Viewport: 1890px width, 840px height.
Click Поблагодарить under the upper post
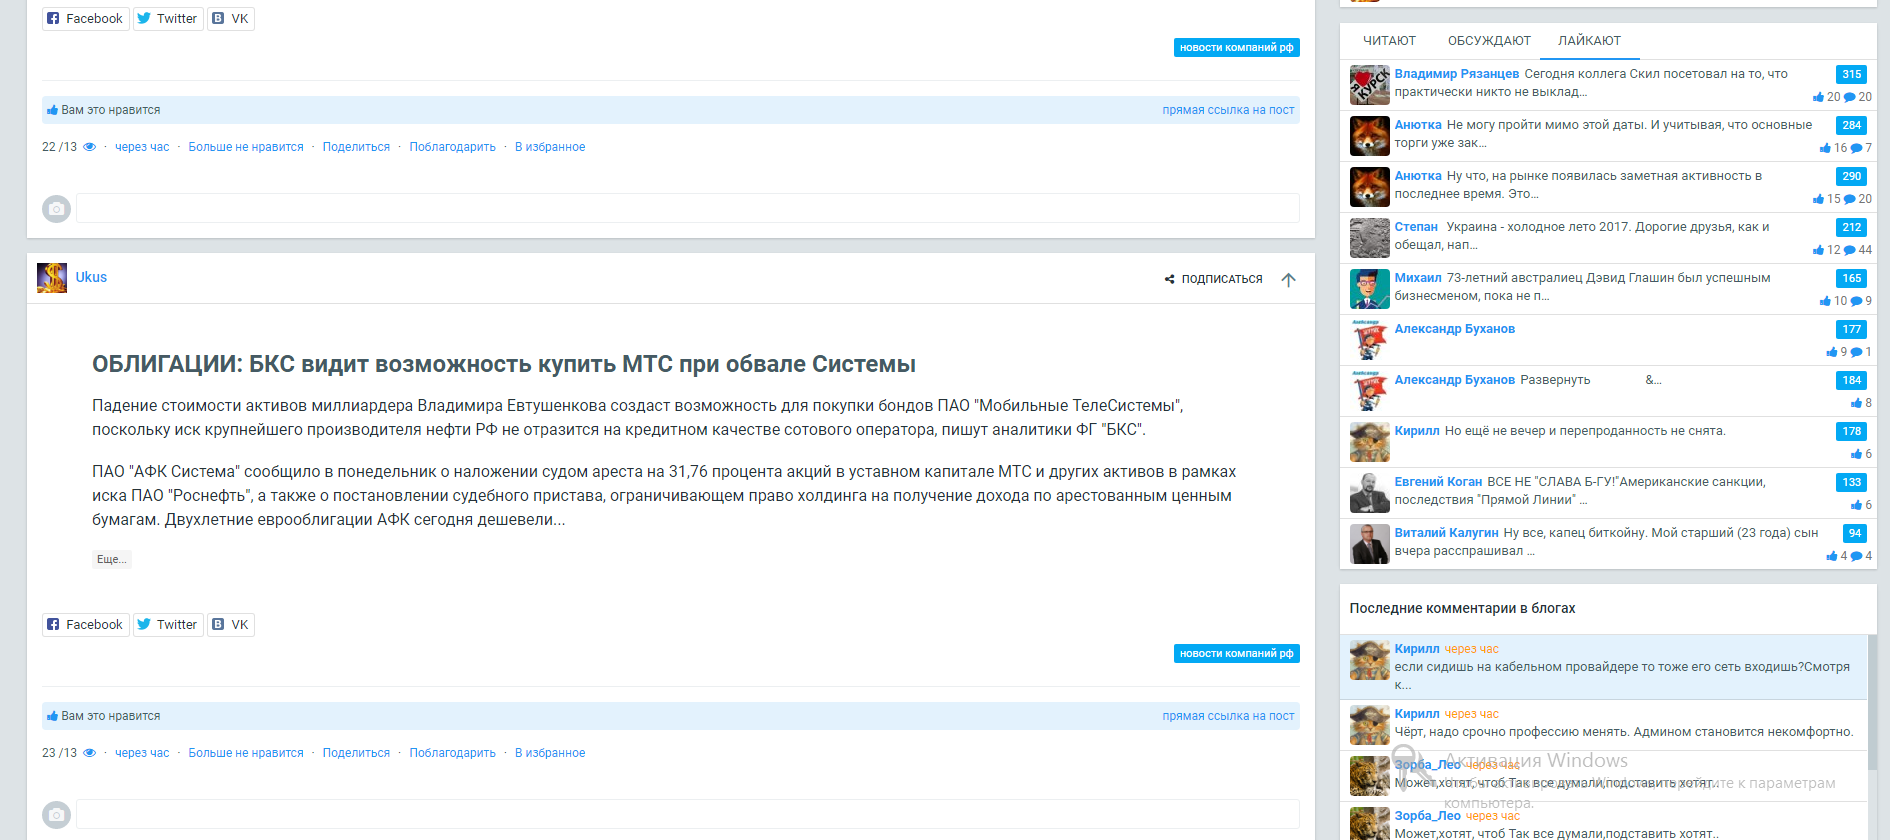pyautogui.click(x=452, y=147)
